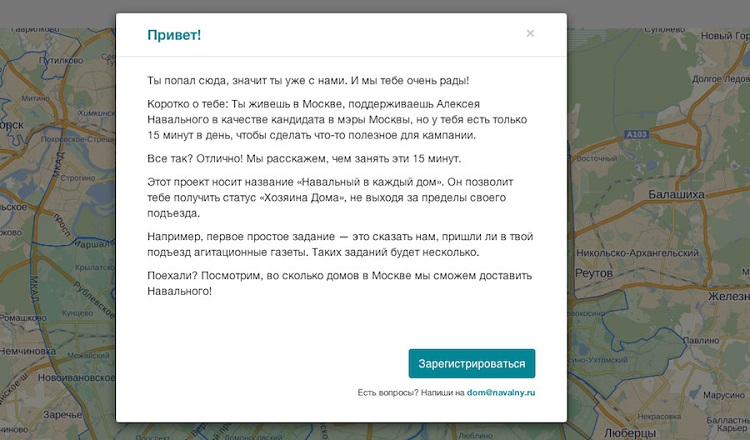The image size is (750, 440).
Task: Click the Привет! dialog heading
Action: (174, 35)
